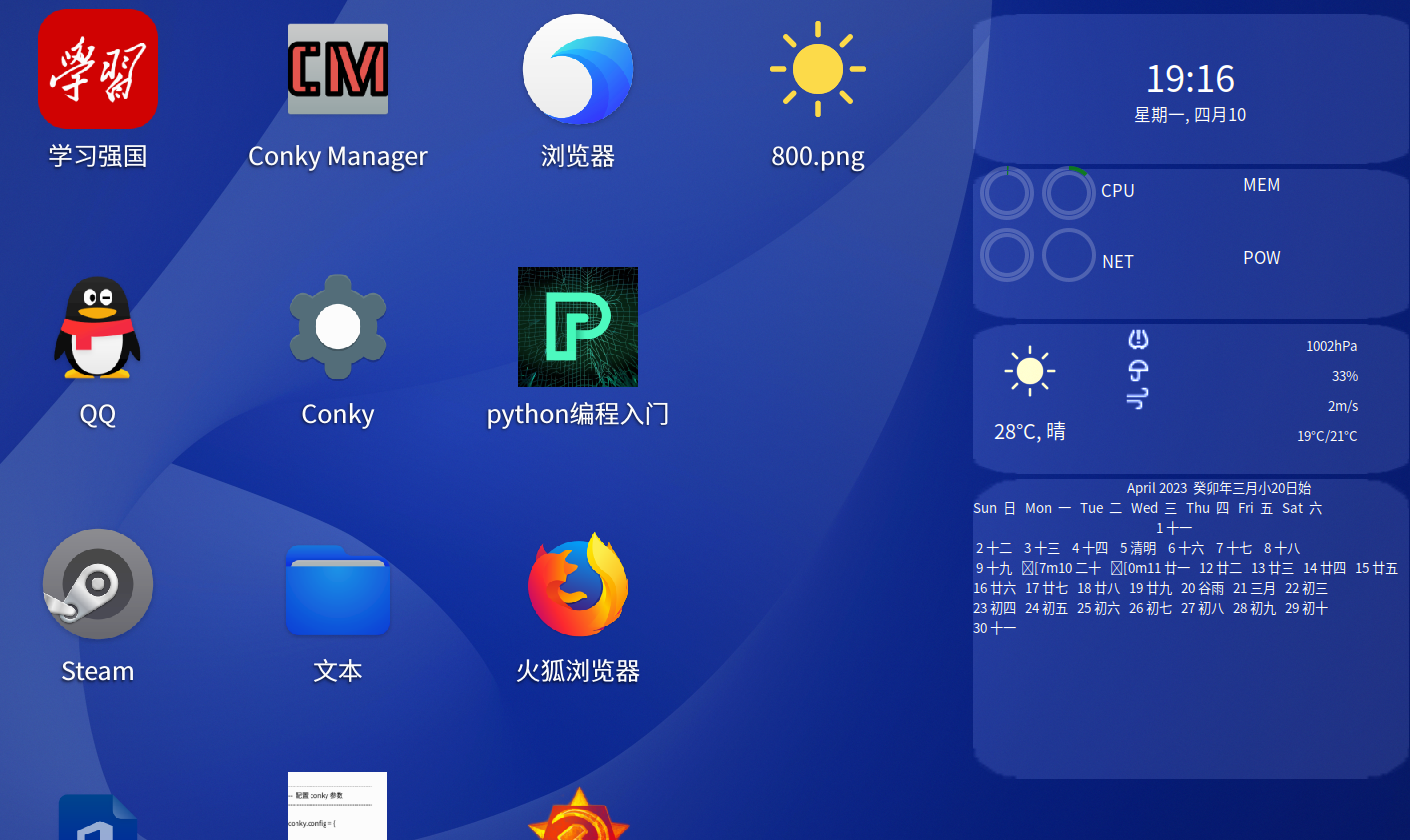This screenshot has width=1410, height=840.
Task: Open the Conky gear icon
Action: point(337,327)
